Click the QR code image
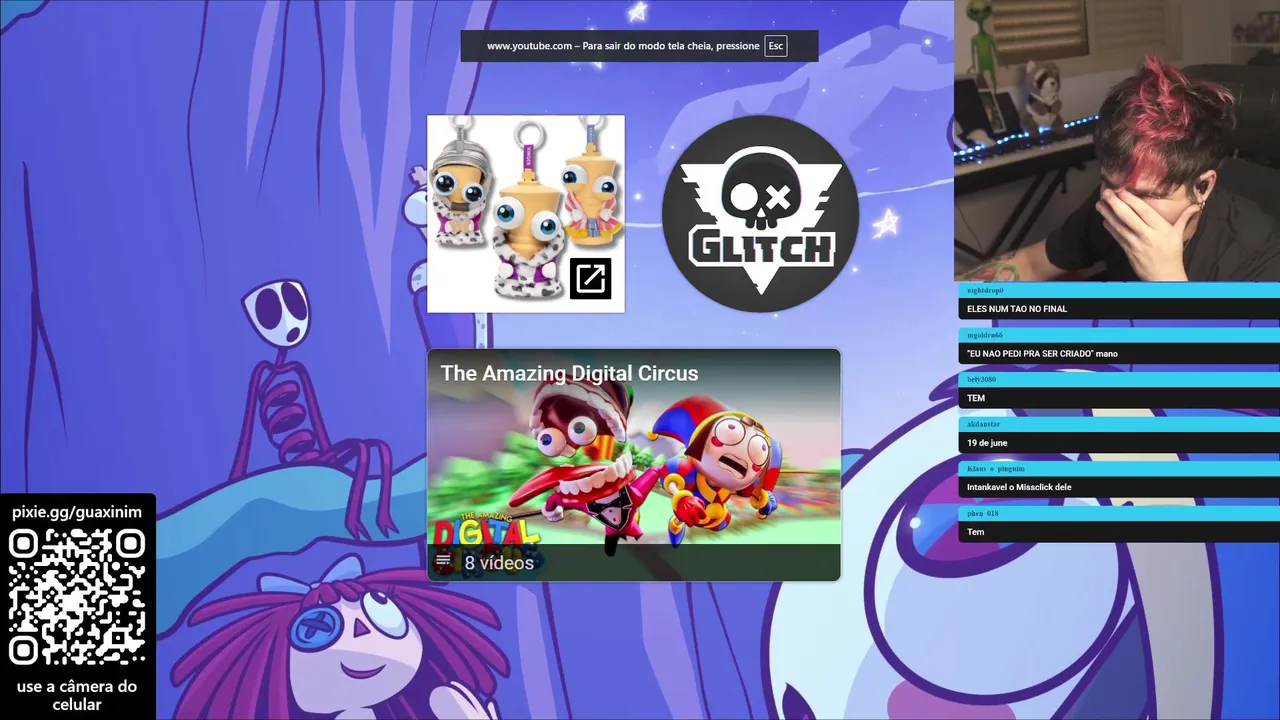 pos(77,598)
